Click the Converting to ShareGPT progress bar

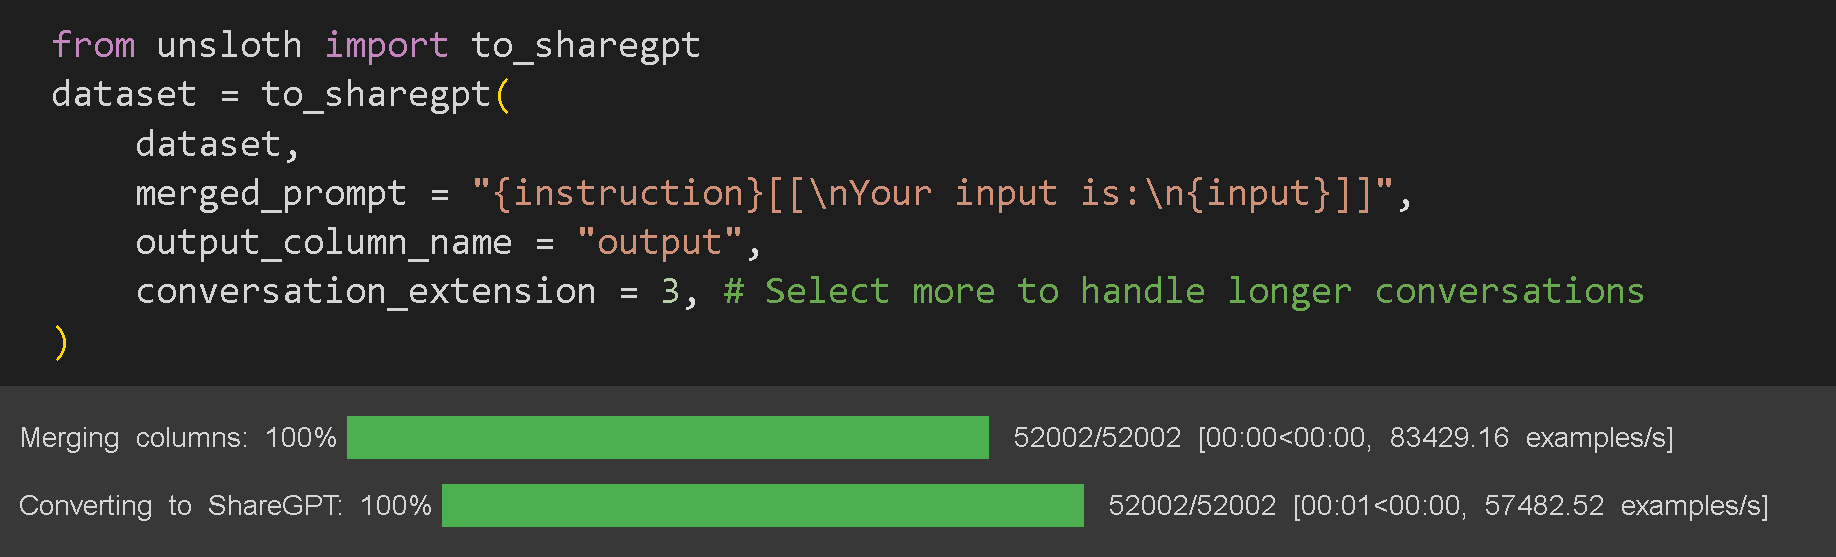[762, 506]
